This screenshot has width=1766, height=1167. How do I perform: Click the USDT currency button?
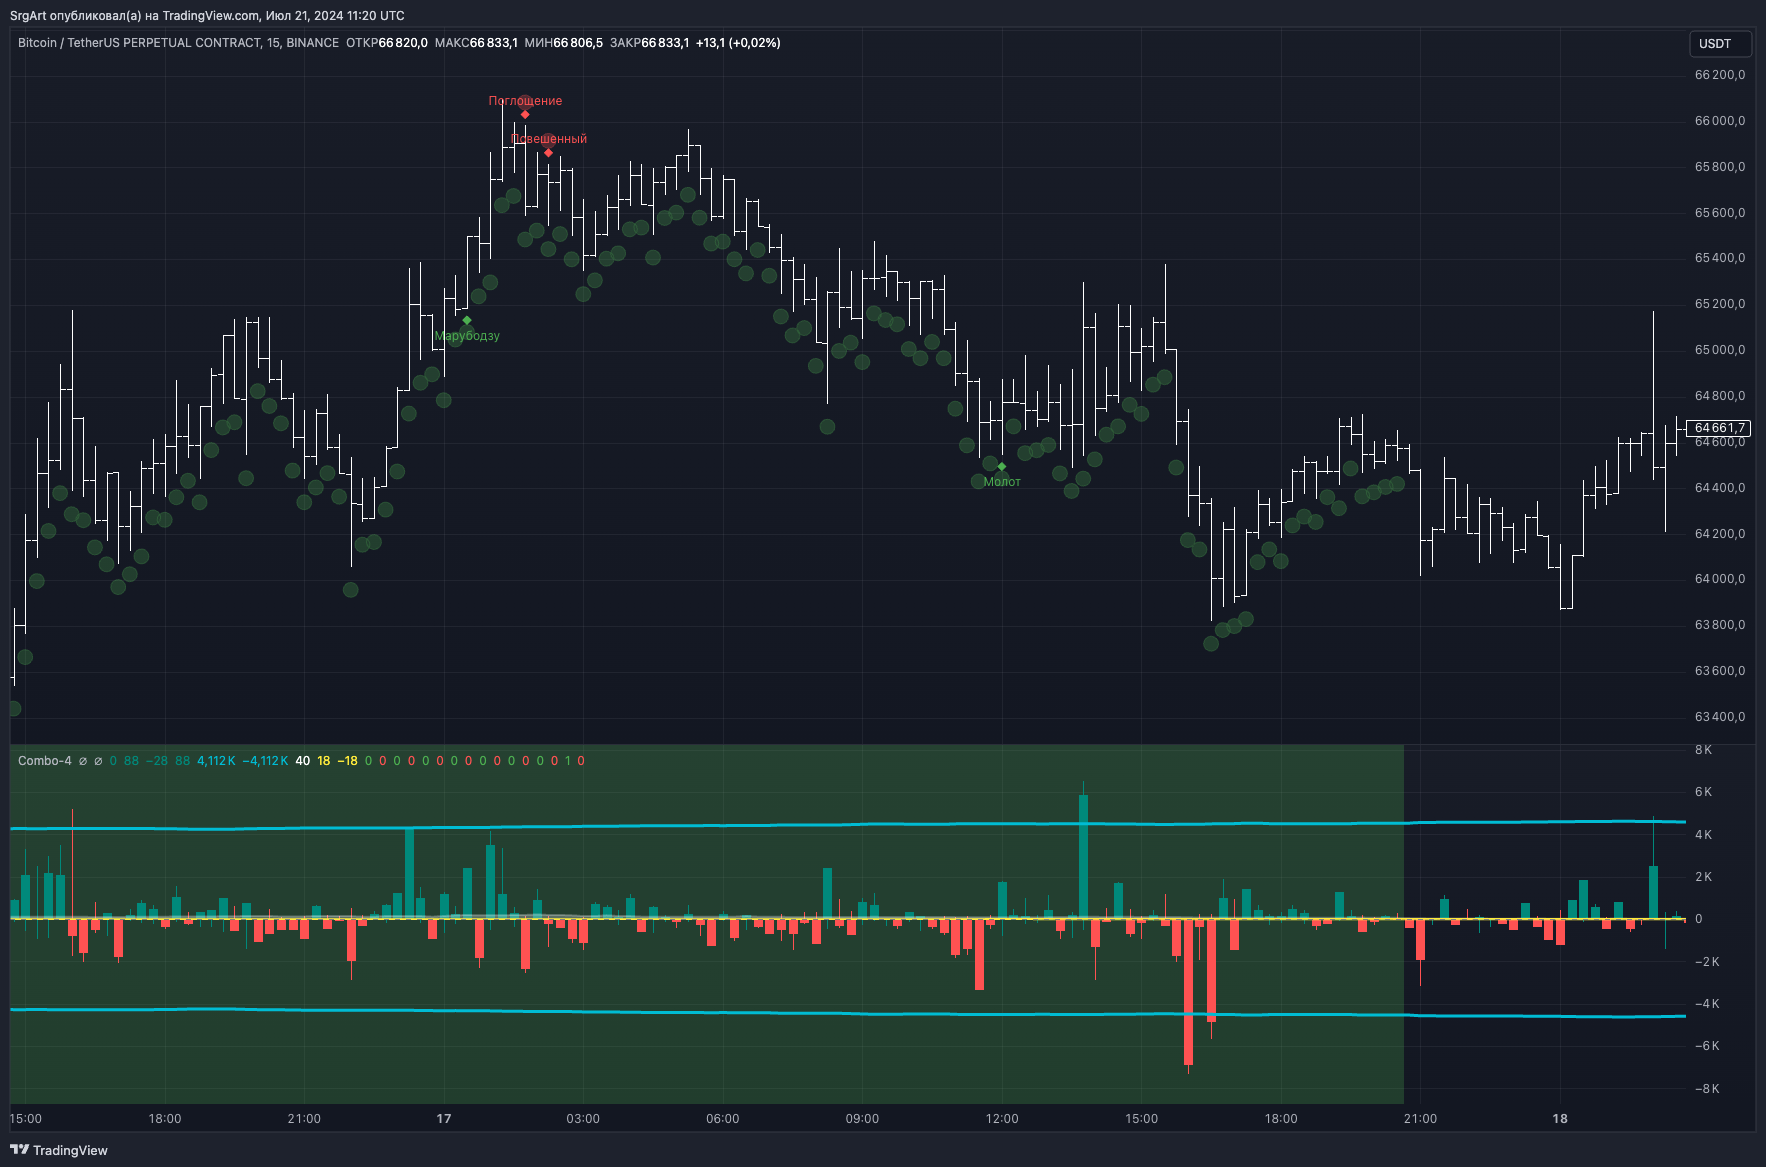click(x=1720, y=44)
